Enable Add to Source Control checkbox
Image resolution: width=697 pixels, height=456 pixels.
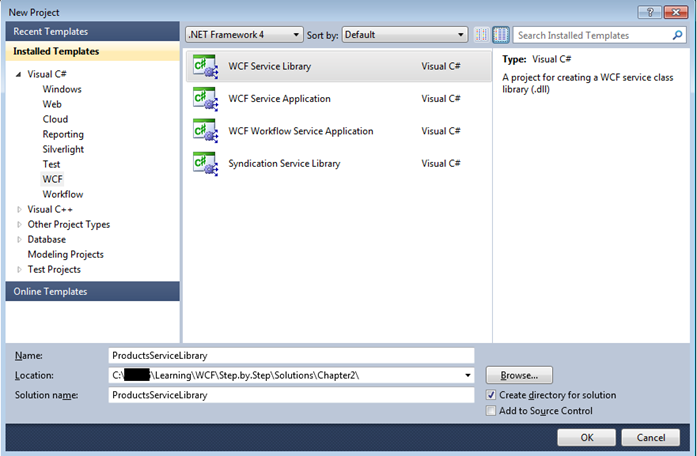(x=490, y=411)
